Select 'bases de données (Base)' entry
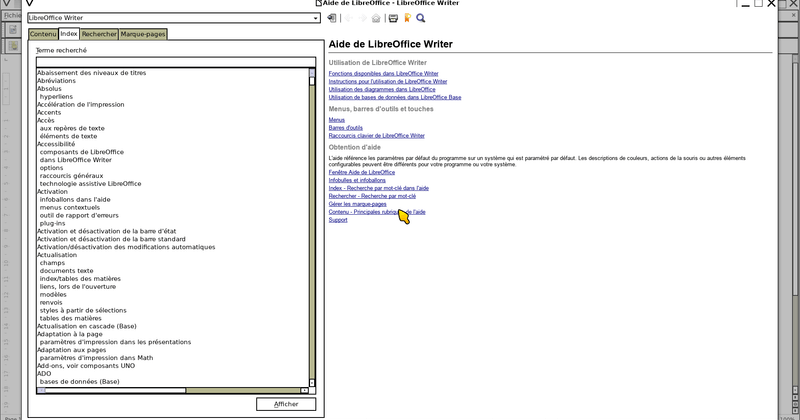The image size is (800, 420). (80, 382)
